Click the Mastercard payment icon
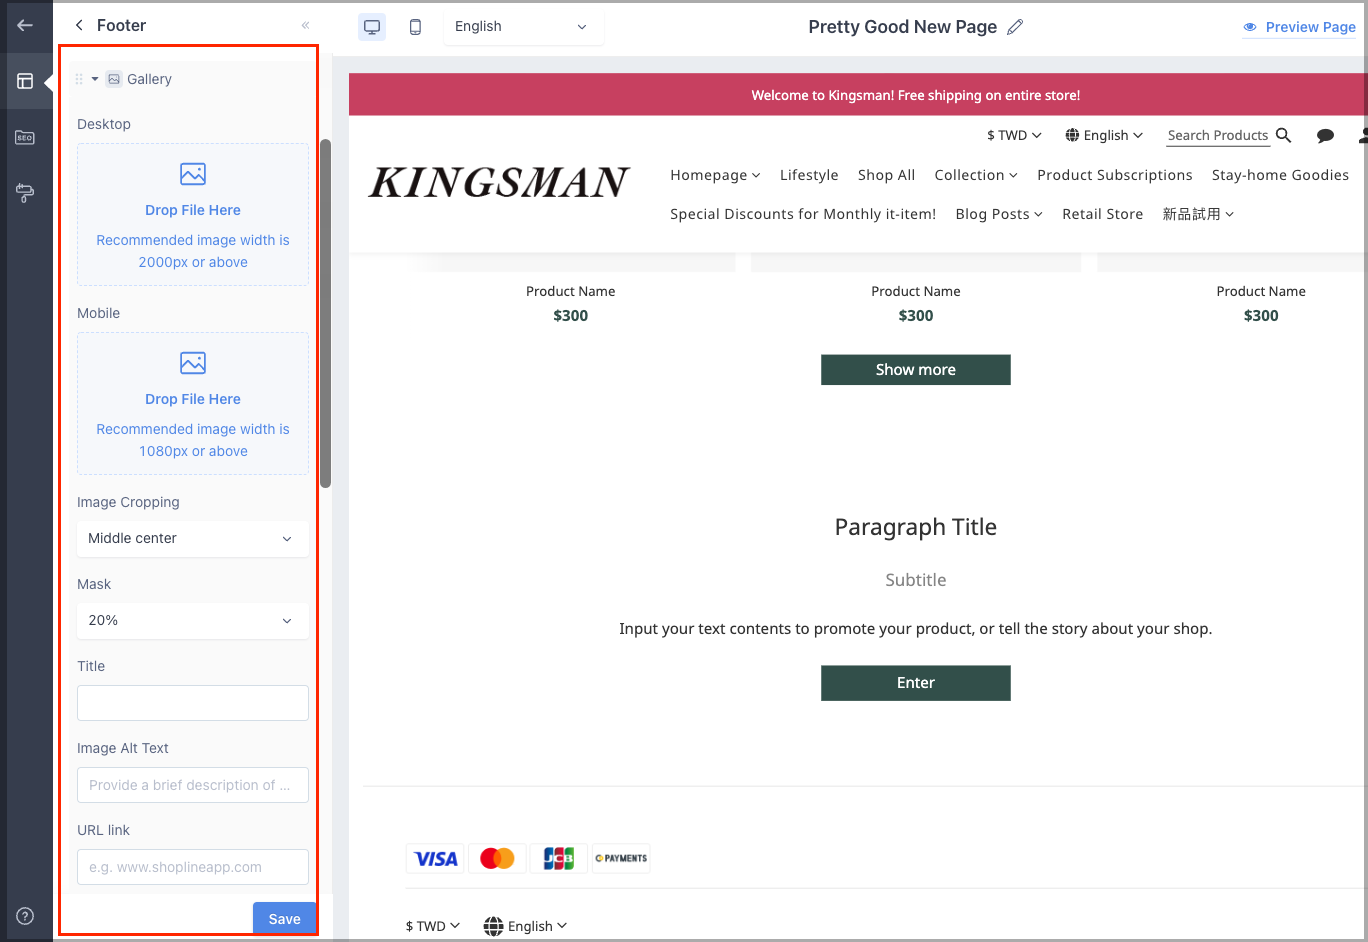Screen dimensions: 1368x942 (497, 858)
